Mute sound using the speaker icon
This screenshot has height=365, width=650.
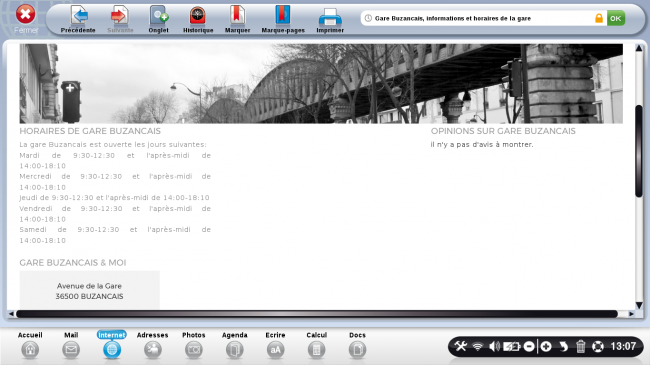(x=494, y=346)
